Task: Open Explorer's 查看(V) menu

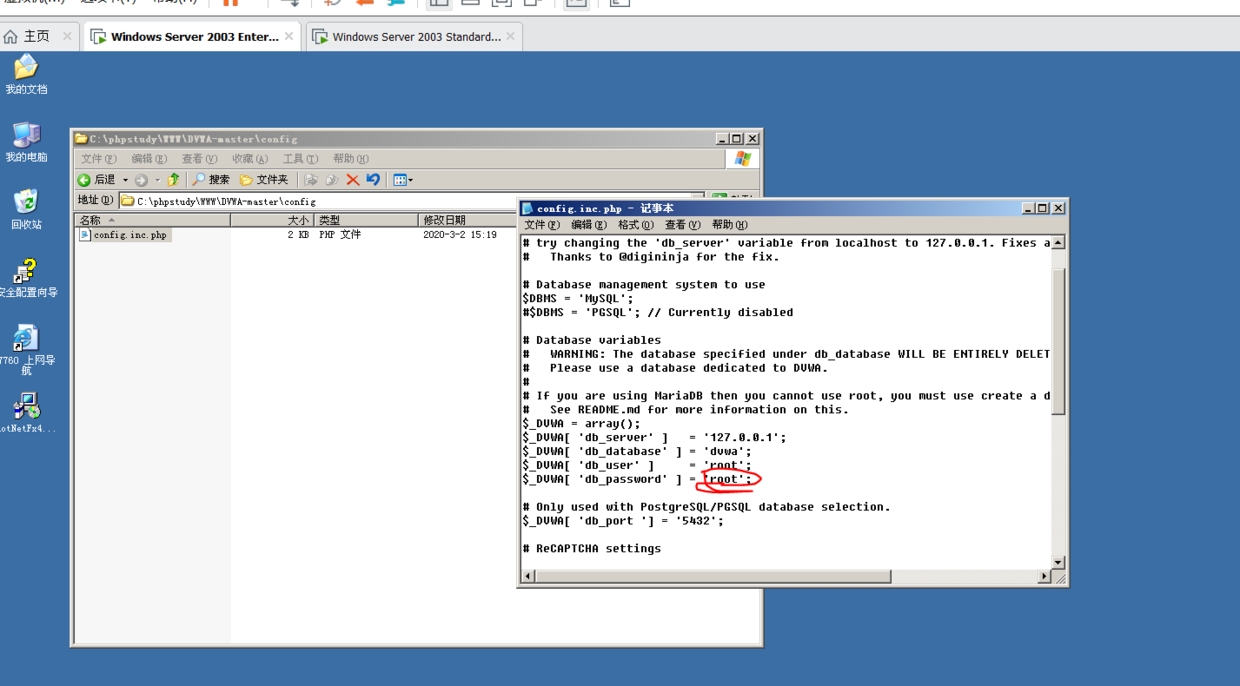Action: click(199, 159)
